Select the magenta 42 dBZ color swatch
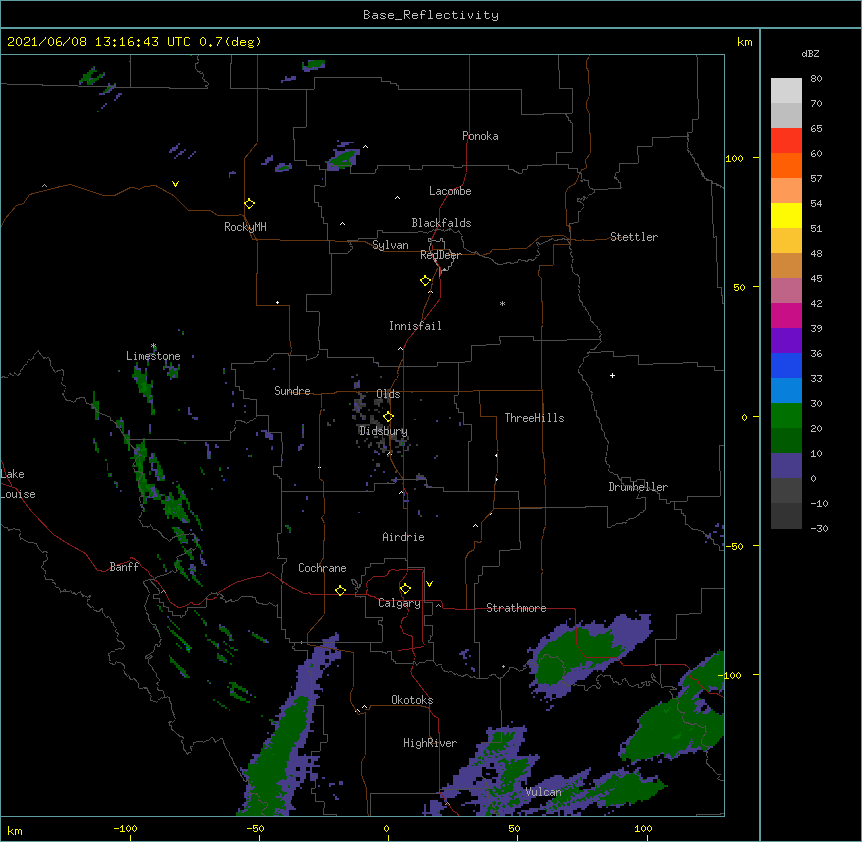862x842 pixels. point(786,315)
